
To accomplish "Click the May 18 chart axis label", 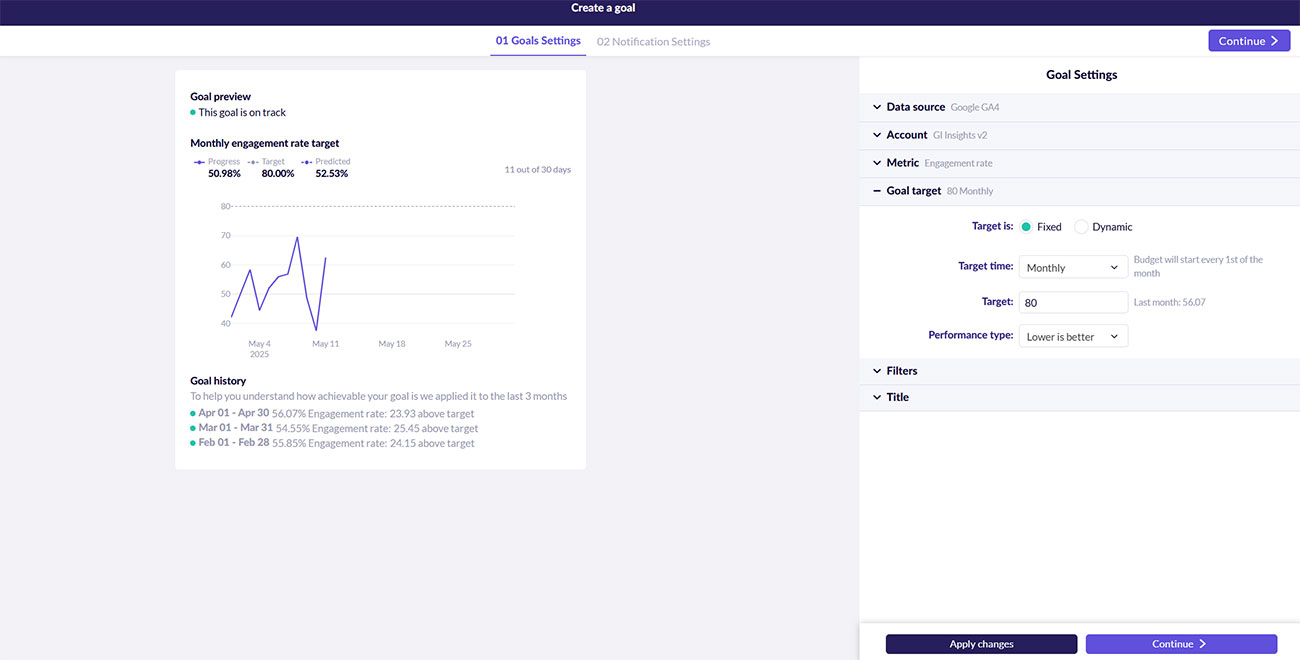I will [x=392, y=344].
